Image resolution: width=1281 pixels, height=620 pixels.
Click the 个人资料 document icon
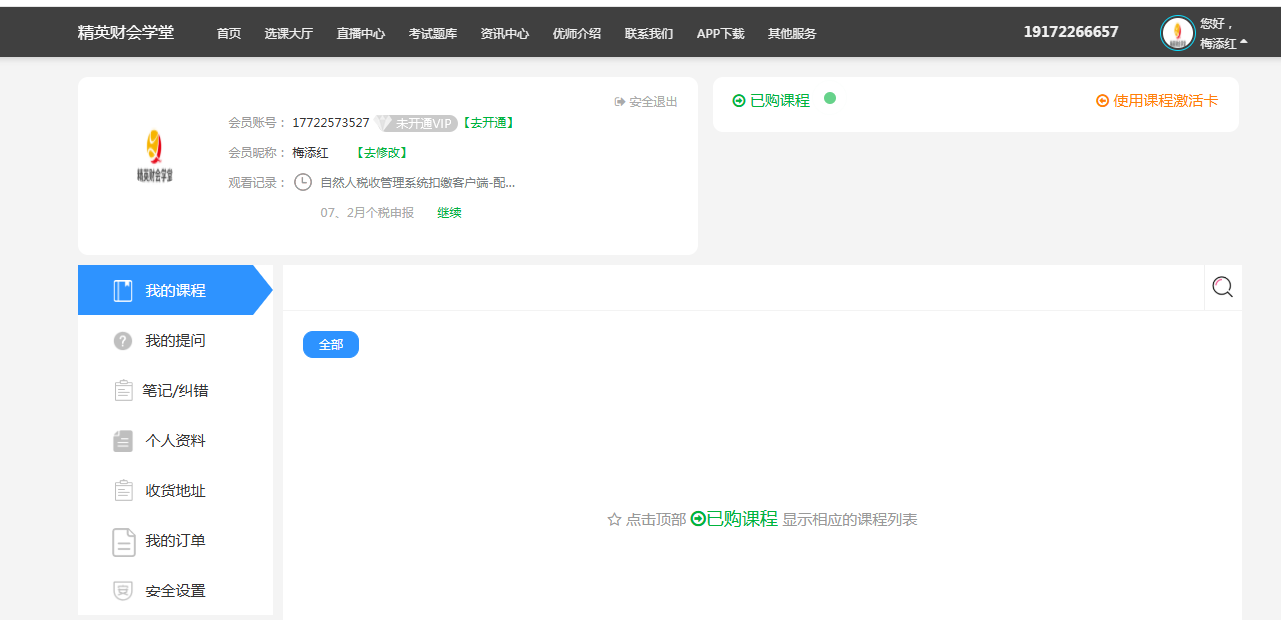(x=123, y=441)
